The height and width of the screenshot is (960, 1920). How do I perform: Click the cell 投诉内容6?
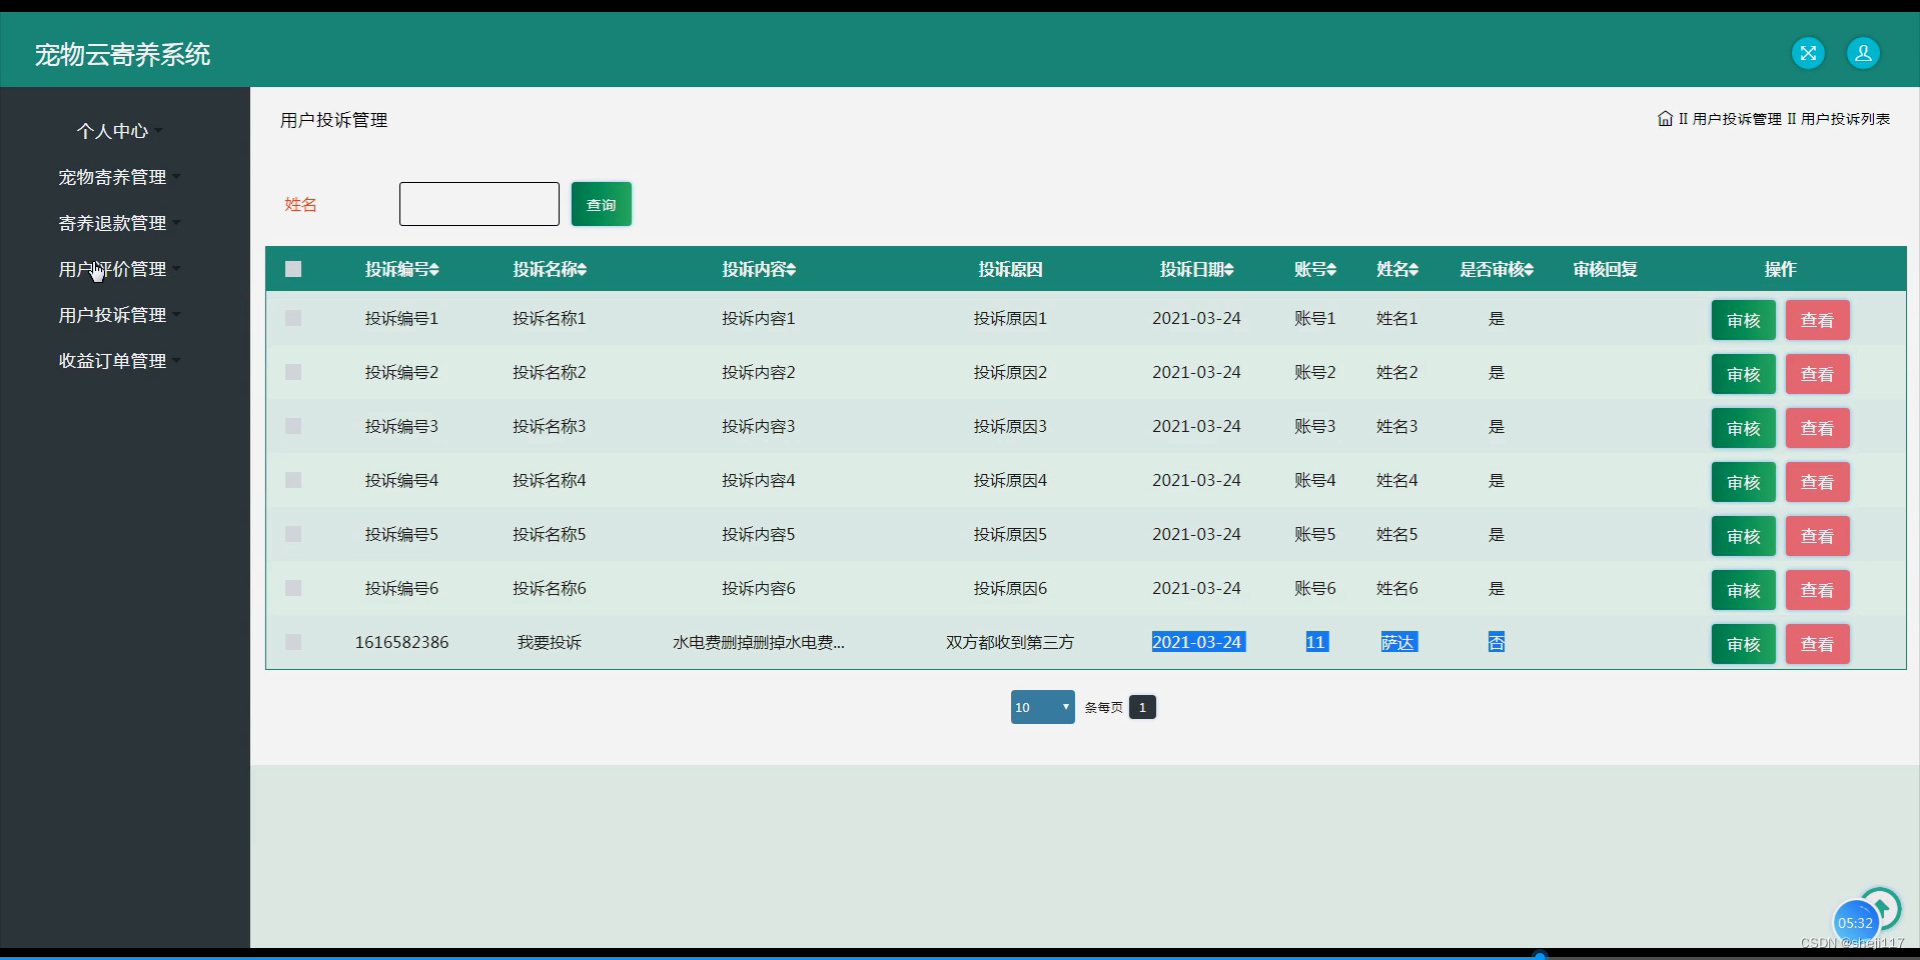tap(758, 588)
